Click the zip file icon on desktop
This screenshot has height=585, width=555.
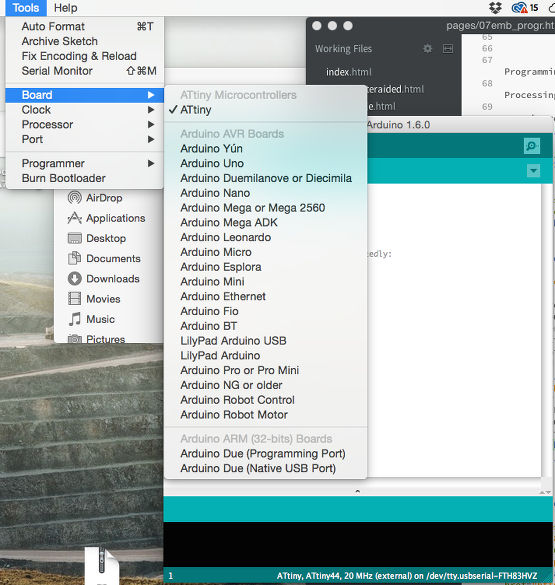point(101,565)
